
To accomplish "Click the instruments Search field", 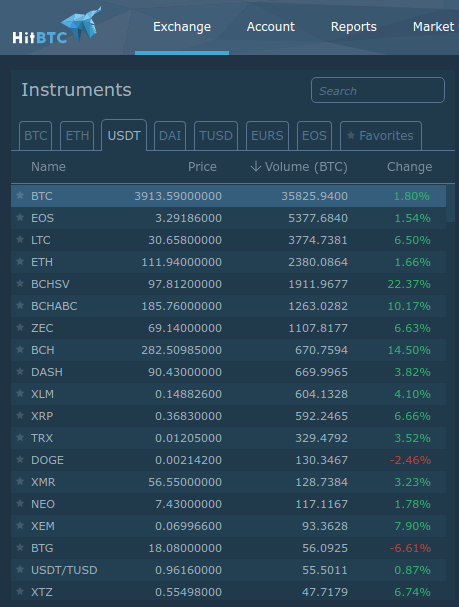I will coord(378,90).
